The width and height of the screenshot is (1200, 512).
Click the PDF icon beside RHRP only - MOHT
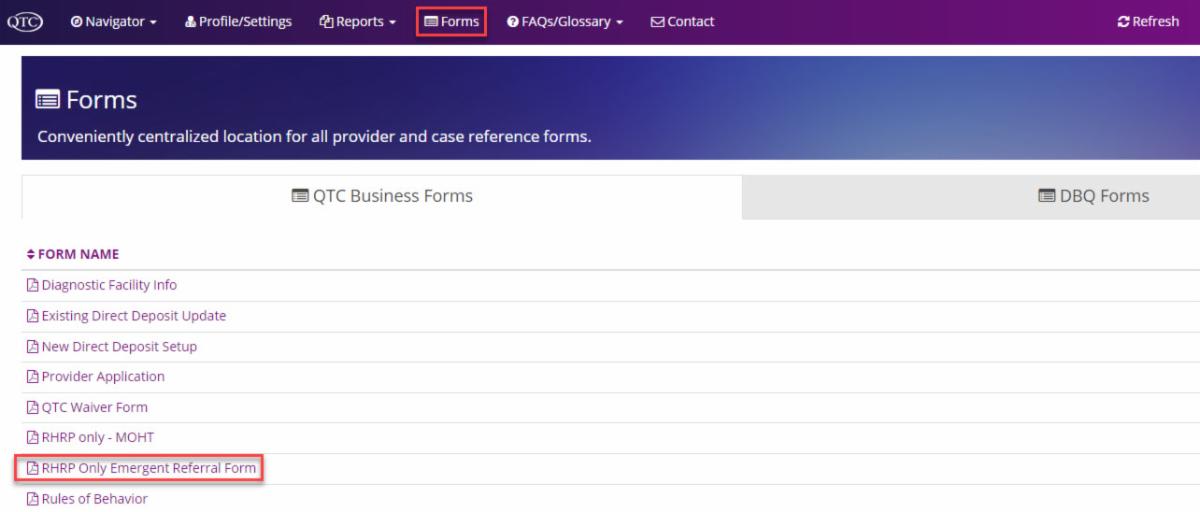[x=32, y=438]
